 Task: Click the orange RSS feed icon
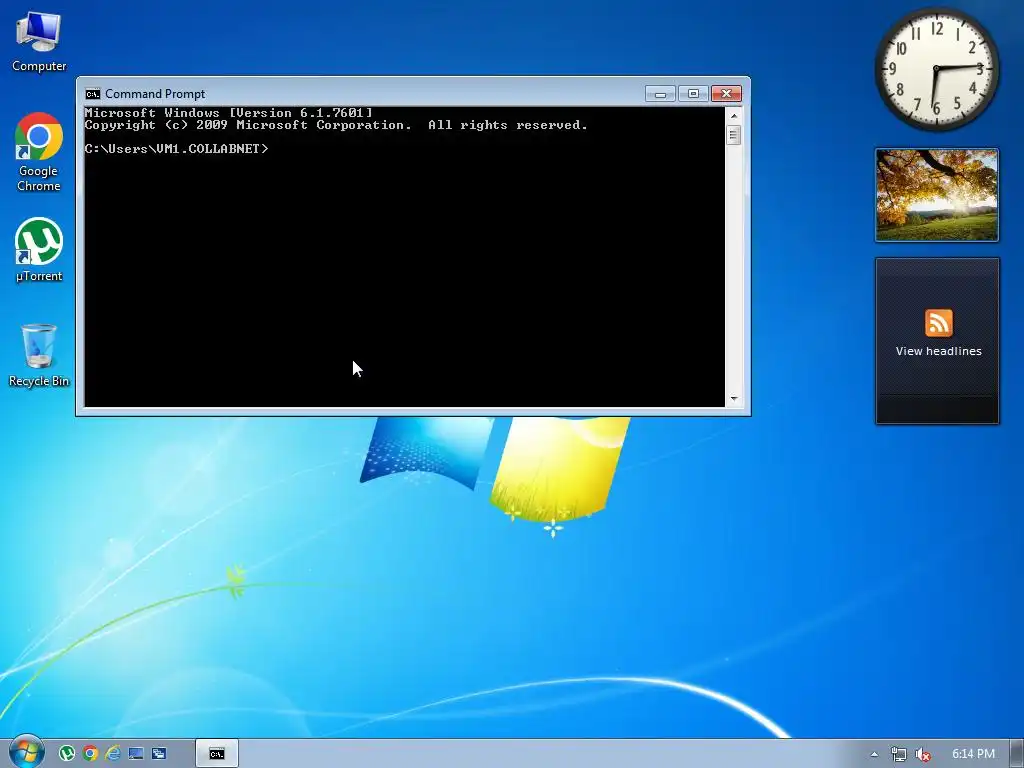click(938, 323)
